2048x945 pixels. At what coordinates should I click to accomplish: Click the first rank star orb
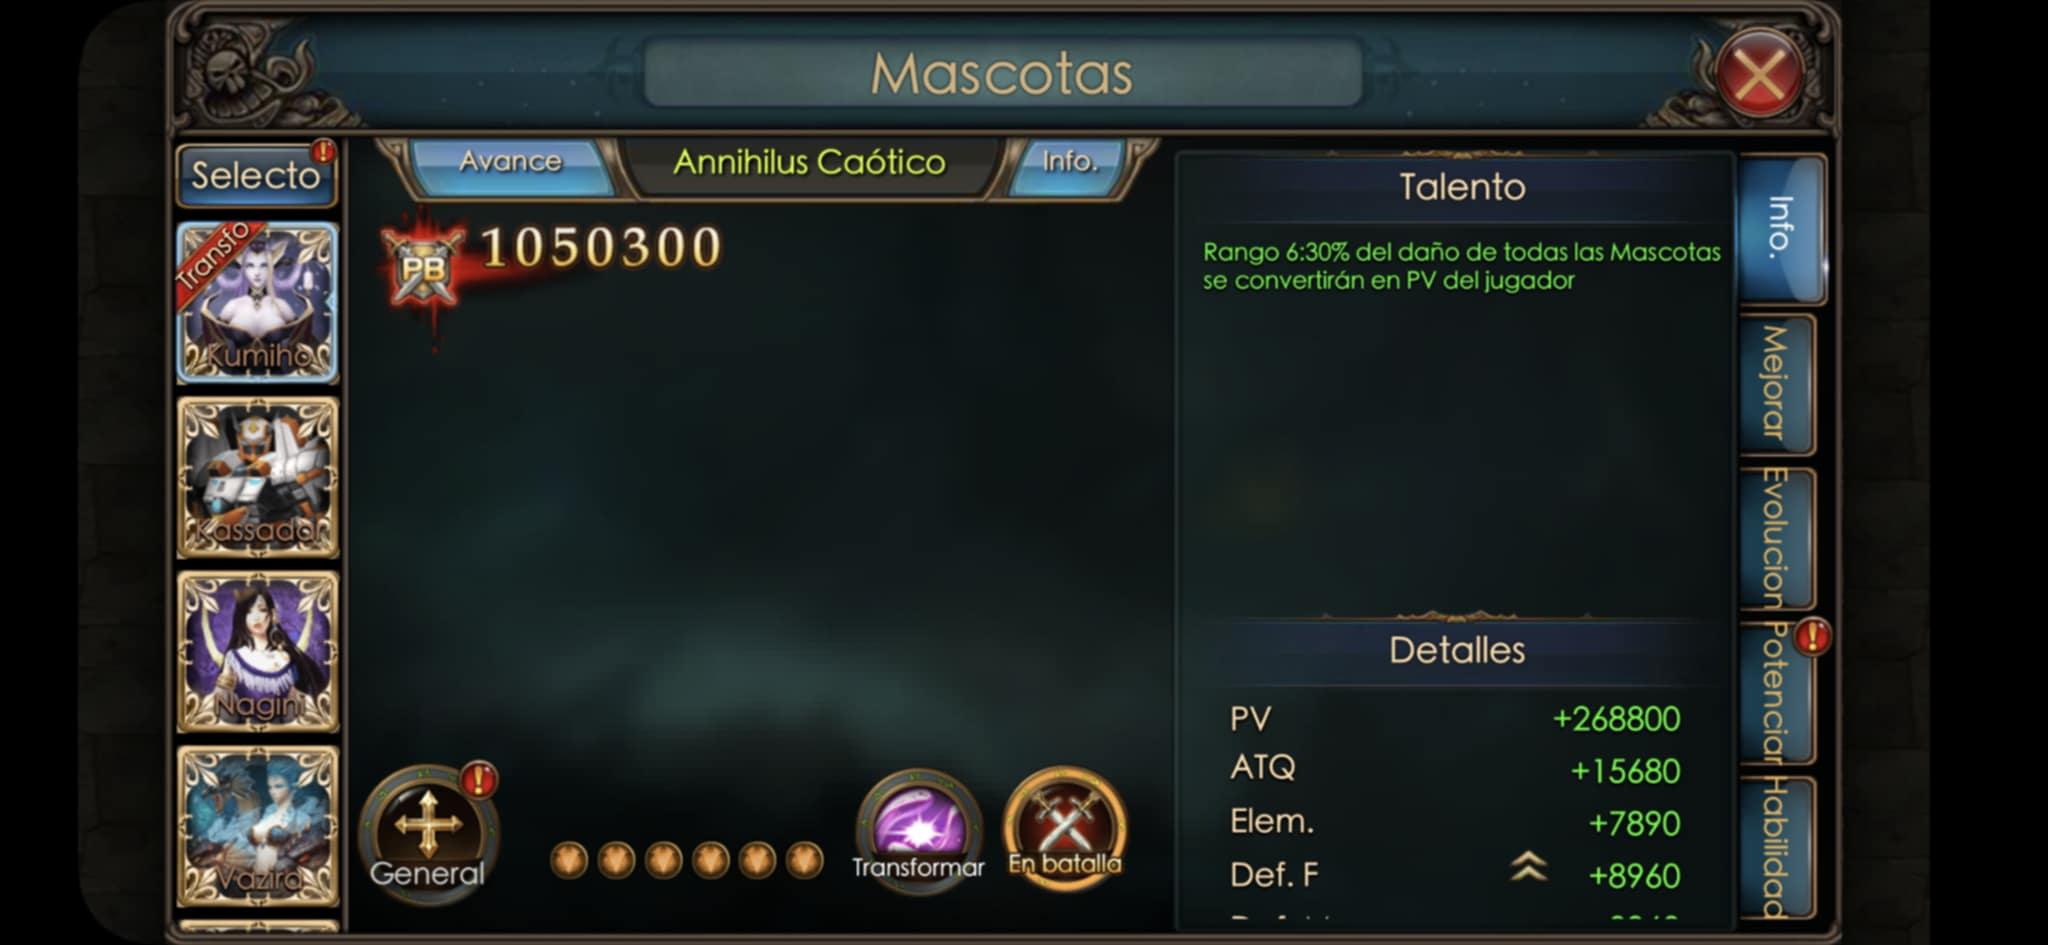[569, 859]
